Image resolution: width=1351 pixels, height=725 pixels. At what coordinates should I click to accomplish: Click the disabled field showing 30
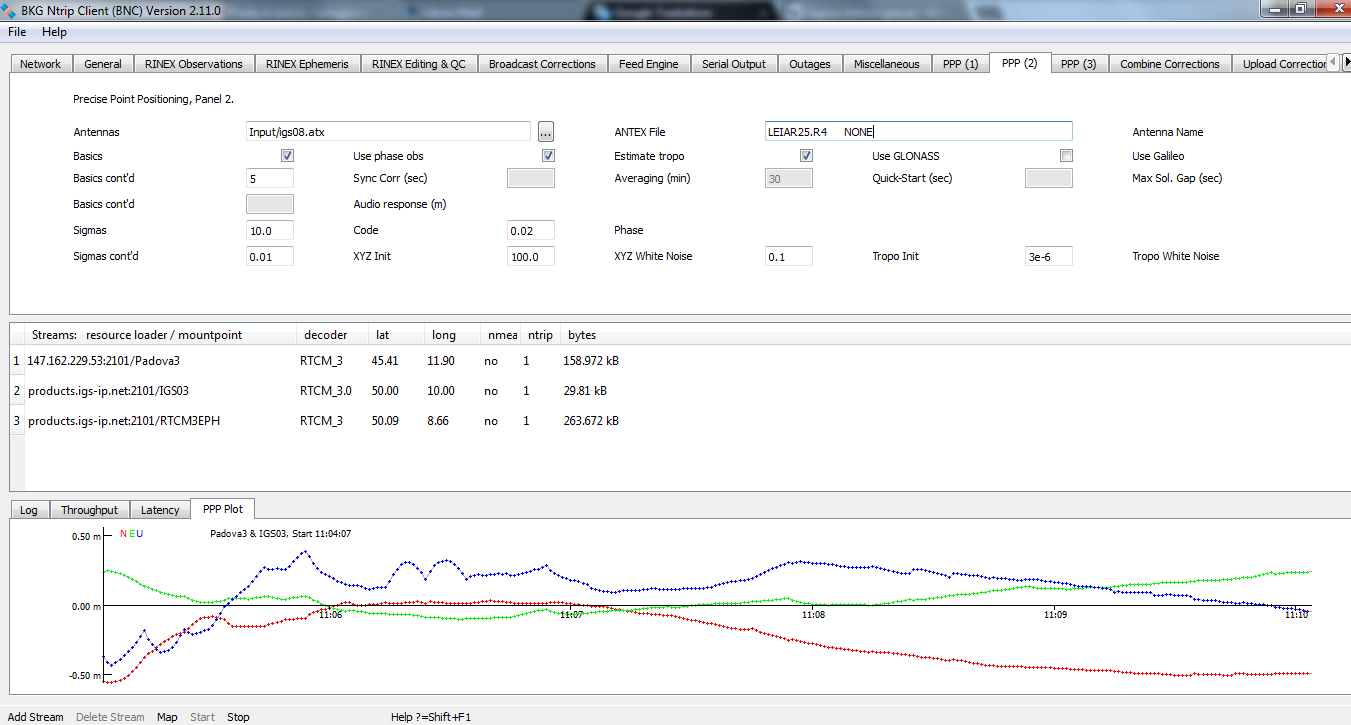789,178
